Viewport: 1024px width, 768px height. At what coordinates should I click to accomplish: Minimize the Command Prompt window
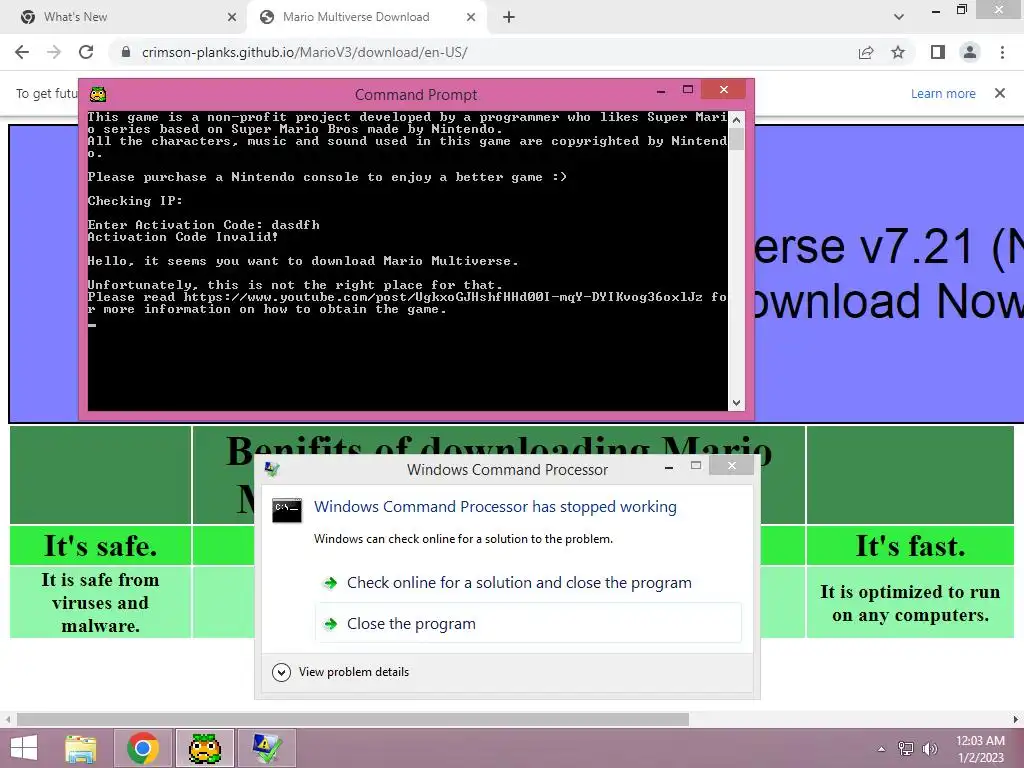661,91
